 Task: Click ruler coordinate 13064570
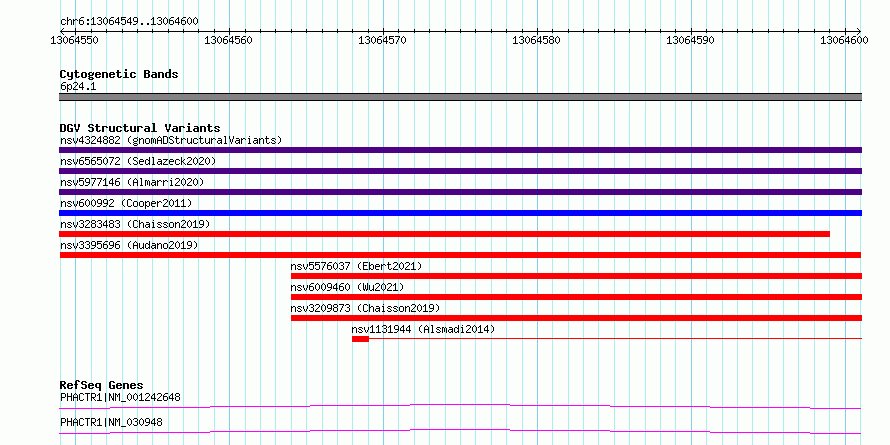(383, 40)
